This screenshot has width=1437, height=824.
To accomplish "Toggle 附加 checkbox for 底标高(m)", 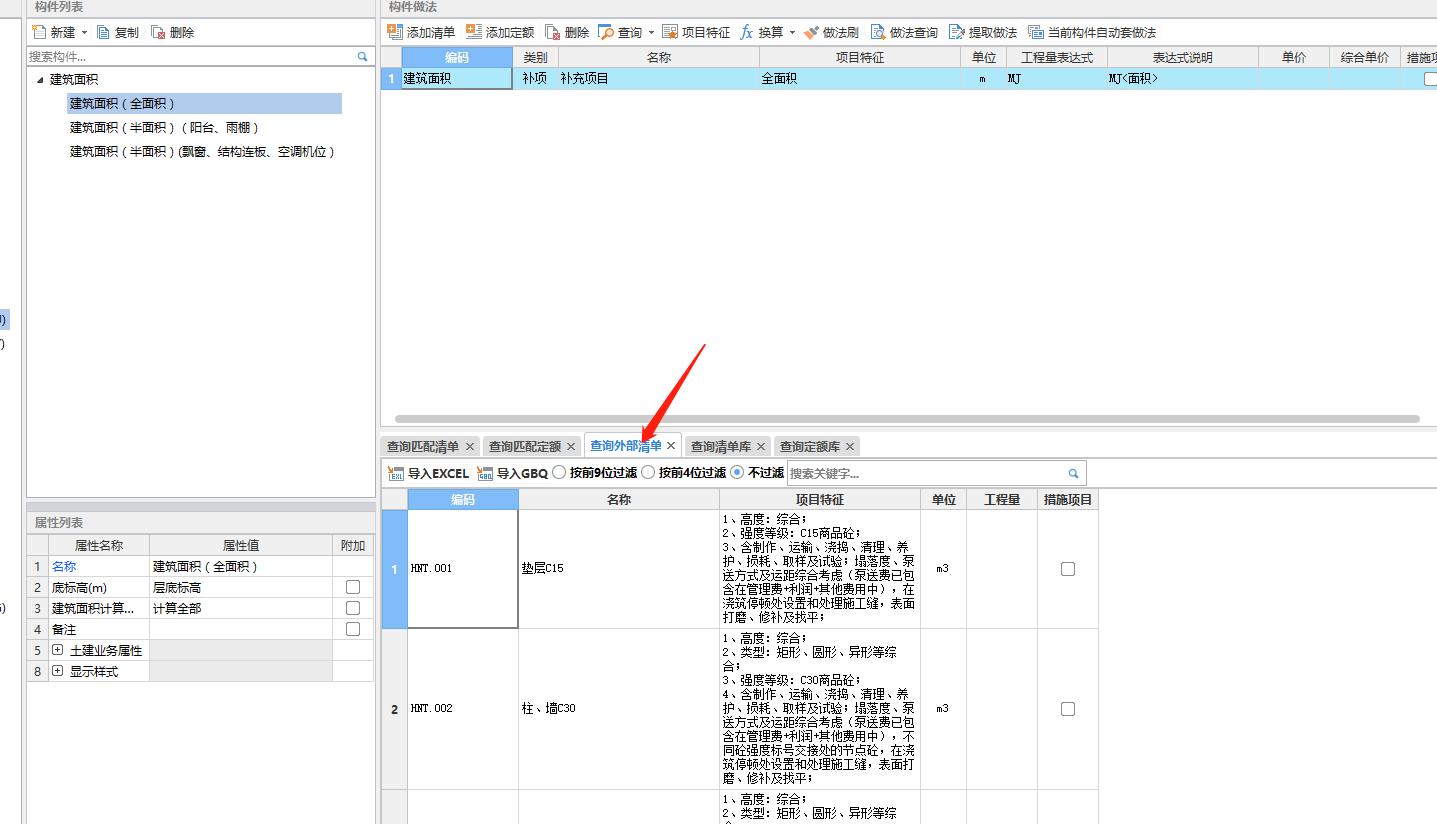I will [x=353, y=587].
